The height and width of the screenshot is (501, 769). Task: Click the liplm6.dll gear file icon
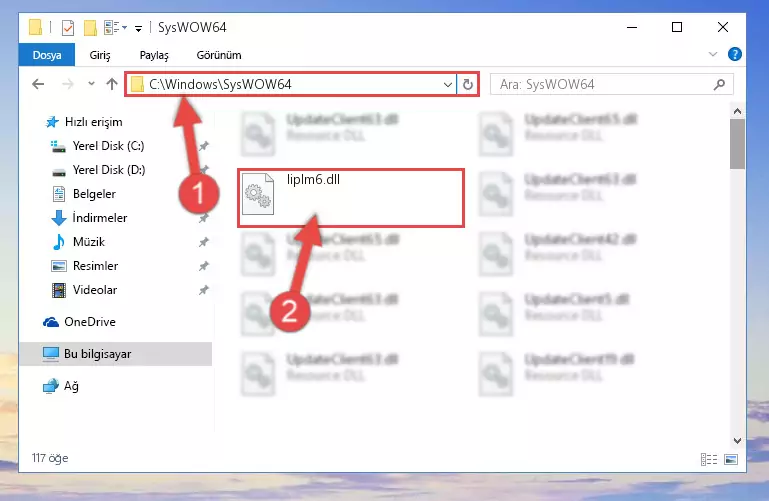point(258,195)
